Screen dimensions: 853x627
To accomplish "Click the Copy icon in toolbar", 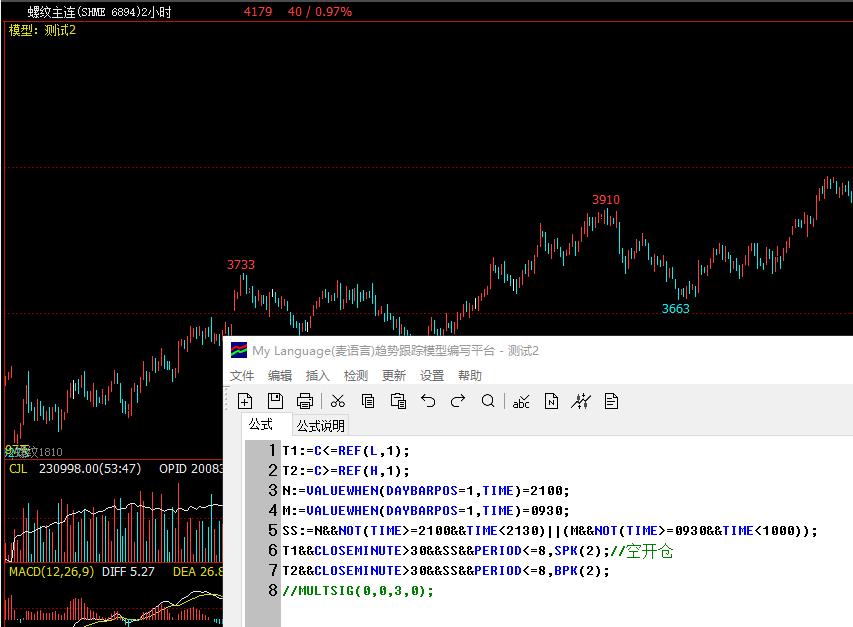I will coord(368,401).
